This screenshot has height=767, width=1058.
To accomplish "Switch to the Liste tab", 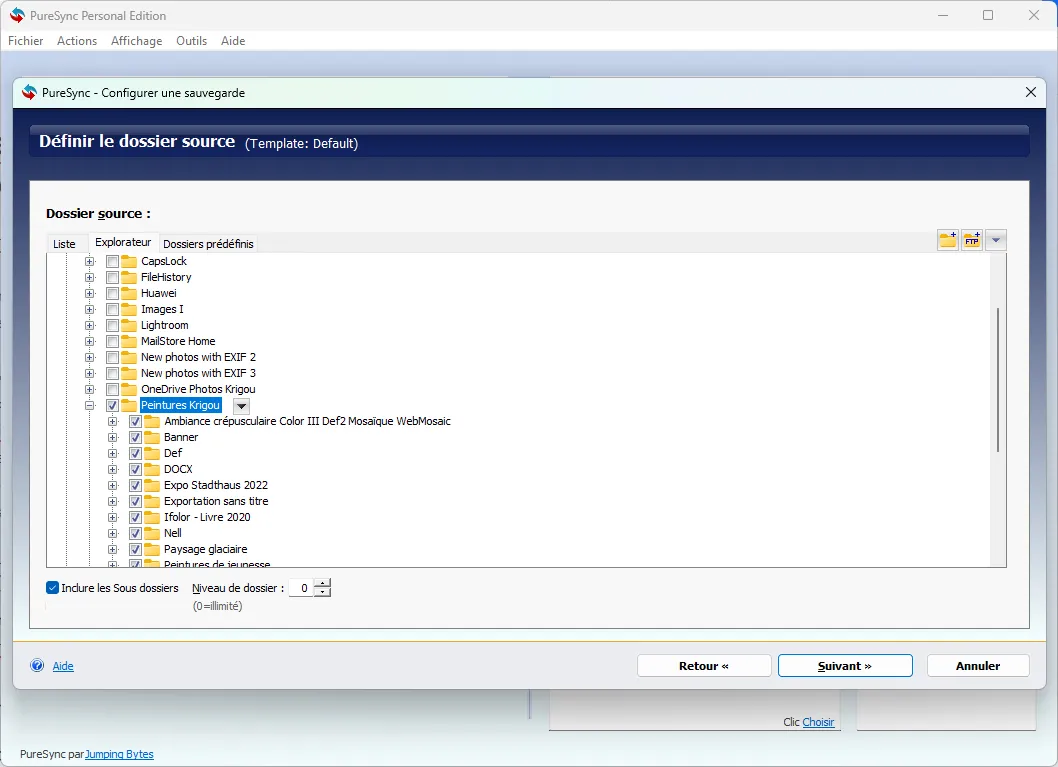I will pos(64,244).
